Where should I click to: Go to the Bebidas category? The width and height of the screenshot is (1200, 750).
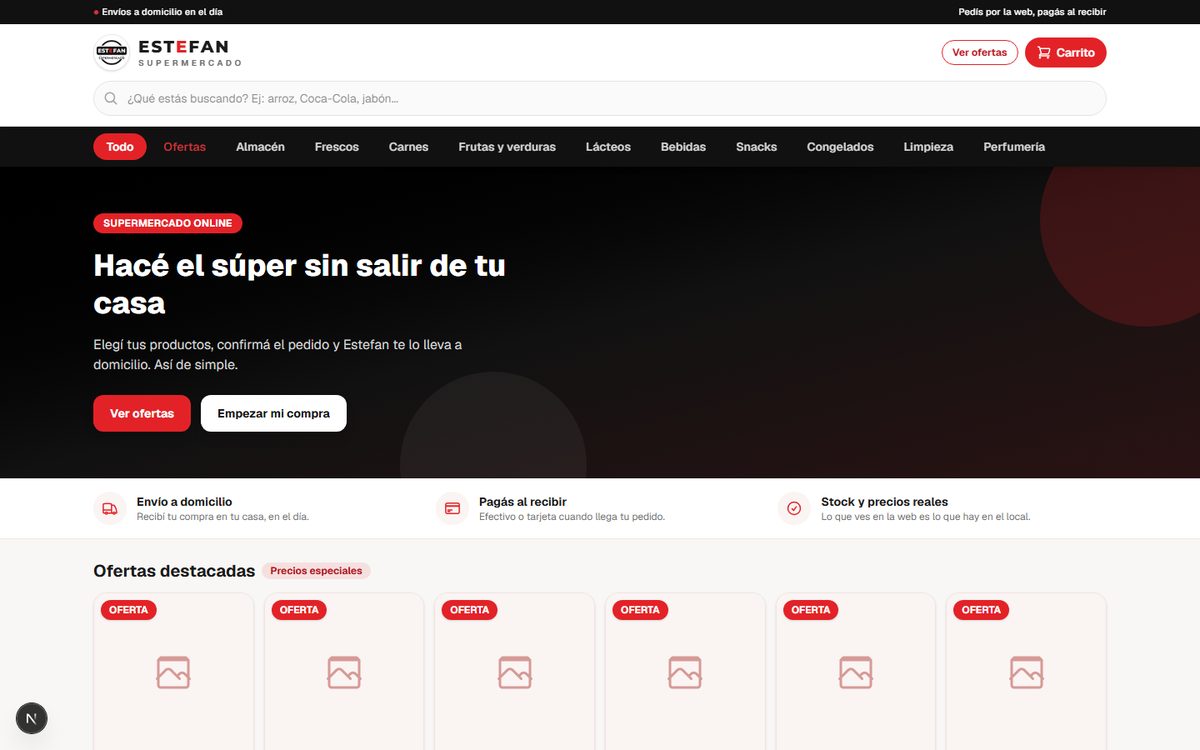[x=683, y=147]
